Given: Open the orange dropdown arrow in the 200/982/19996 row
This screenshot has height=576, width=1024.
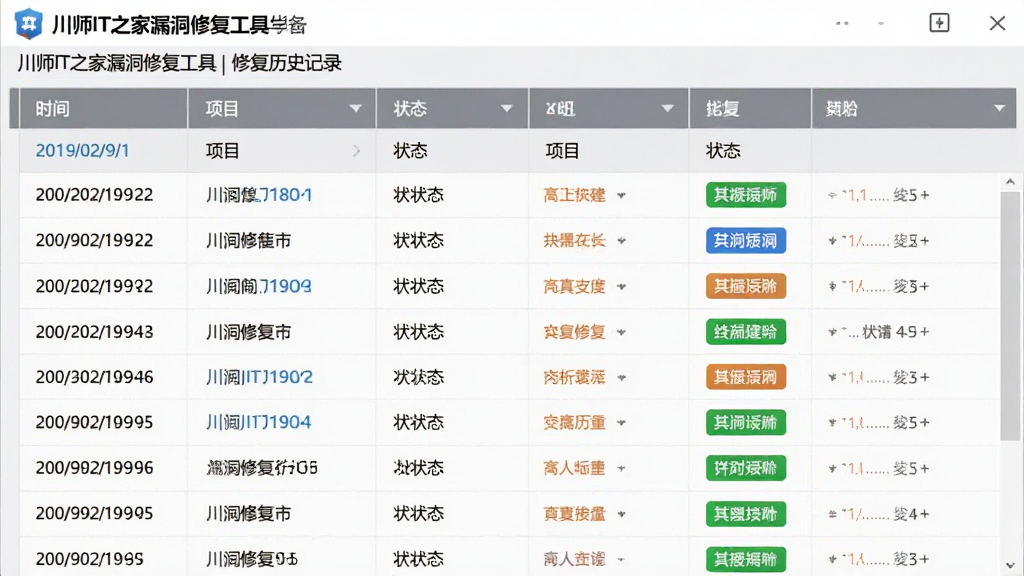Looking at the screenshot, I should (x=621, y=468).
